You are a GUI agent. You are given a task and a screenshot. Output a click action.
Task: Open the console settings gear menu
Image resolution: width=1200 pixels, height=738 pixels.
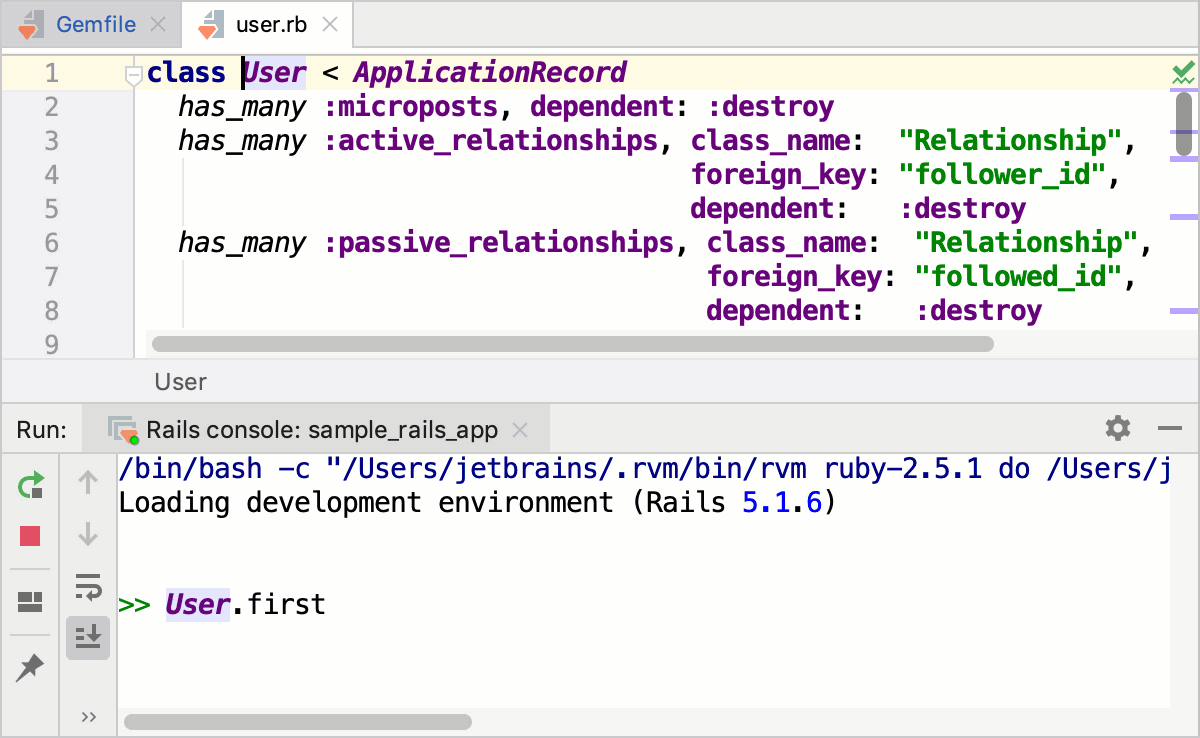(1117, 428)
